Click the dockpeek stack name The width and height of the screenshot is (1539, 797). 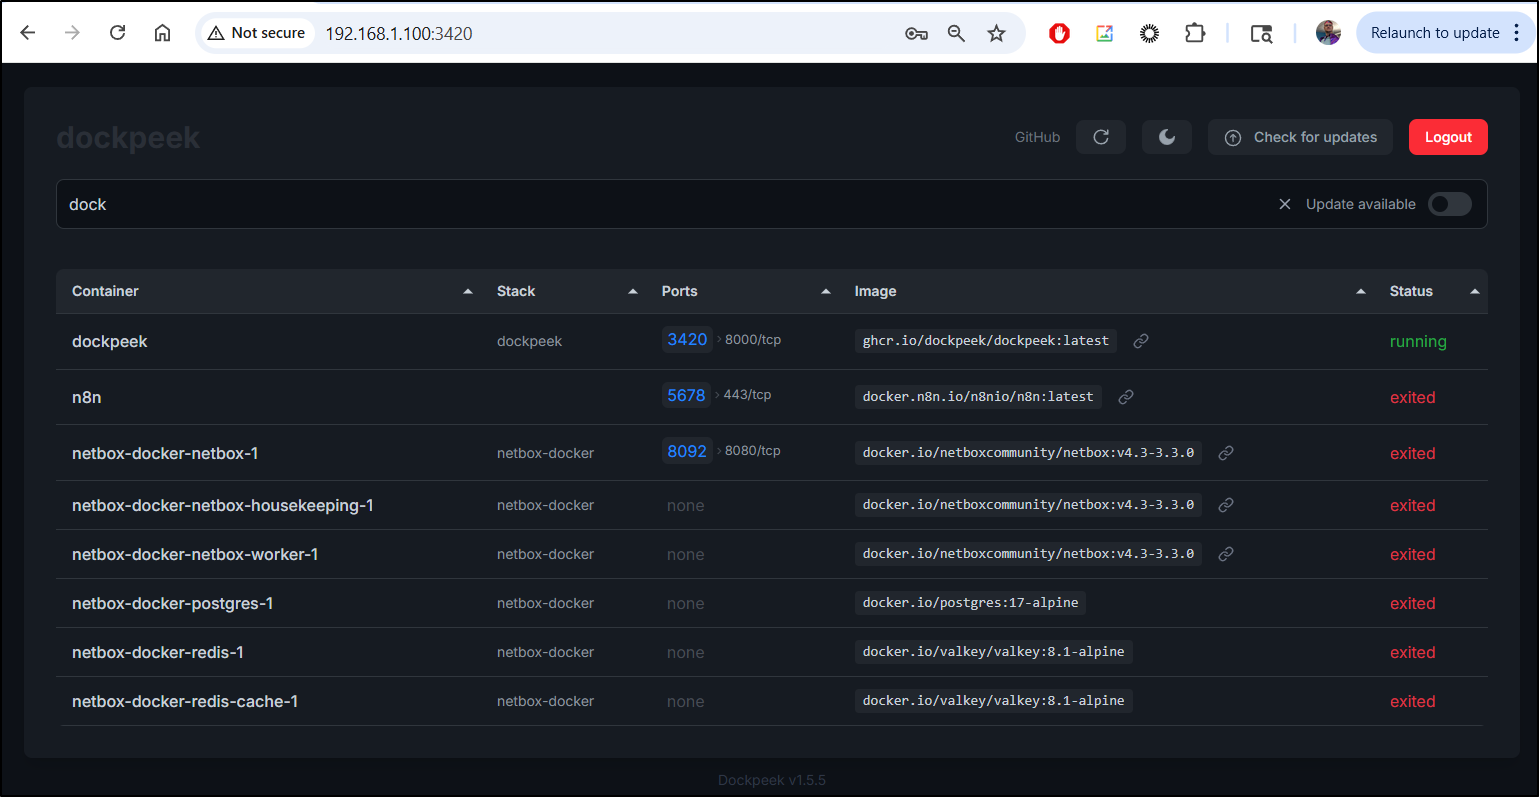(529, 341)
